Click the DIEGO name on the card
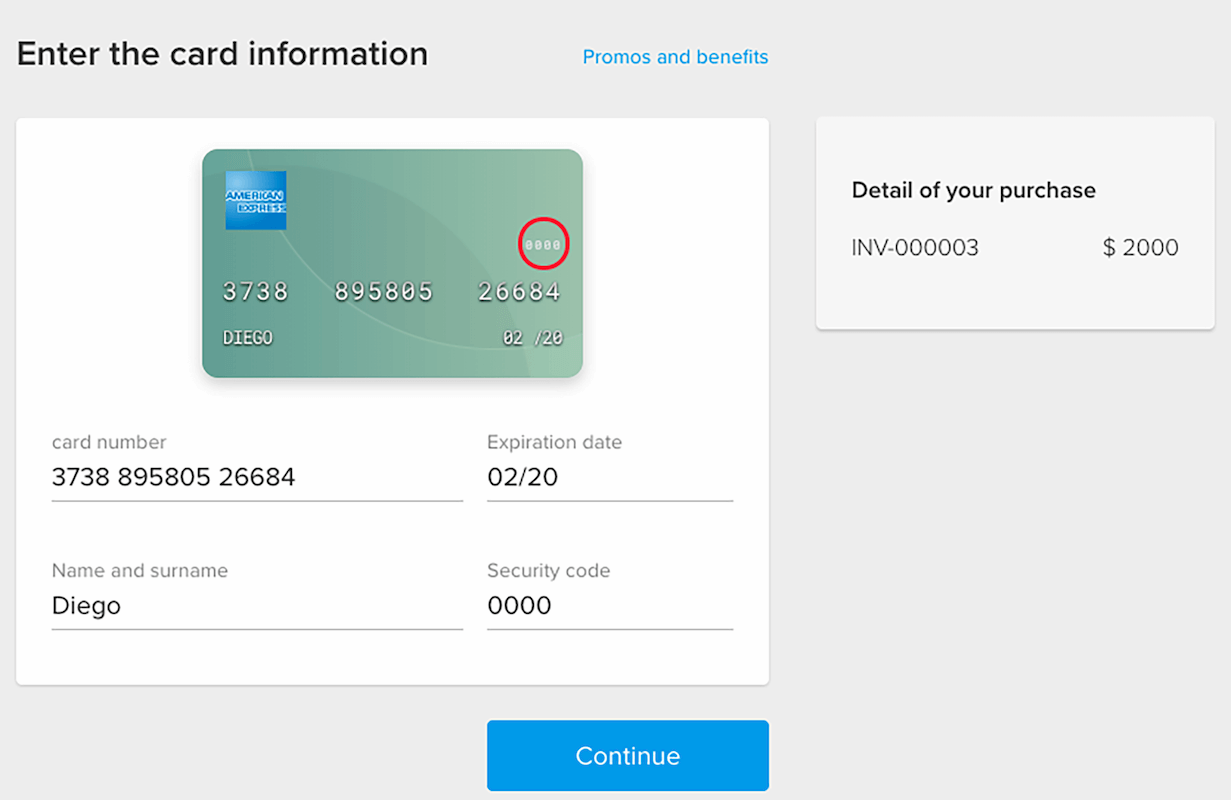The height and width of the screenshot is (800, 1231). pos(247,337)
